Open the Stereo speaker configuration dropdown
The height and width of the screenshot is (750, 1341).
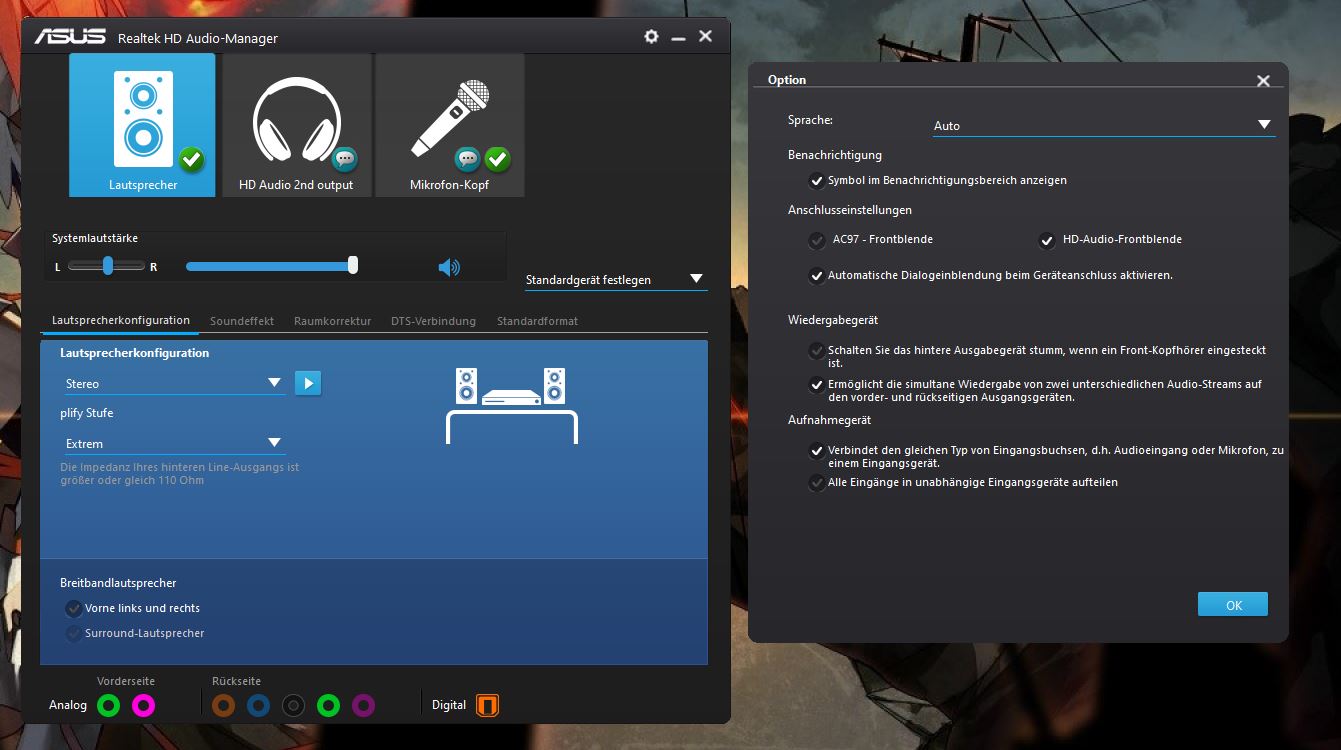[175, 383]
